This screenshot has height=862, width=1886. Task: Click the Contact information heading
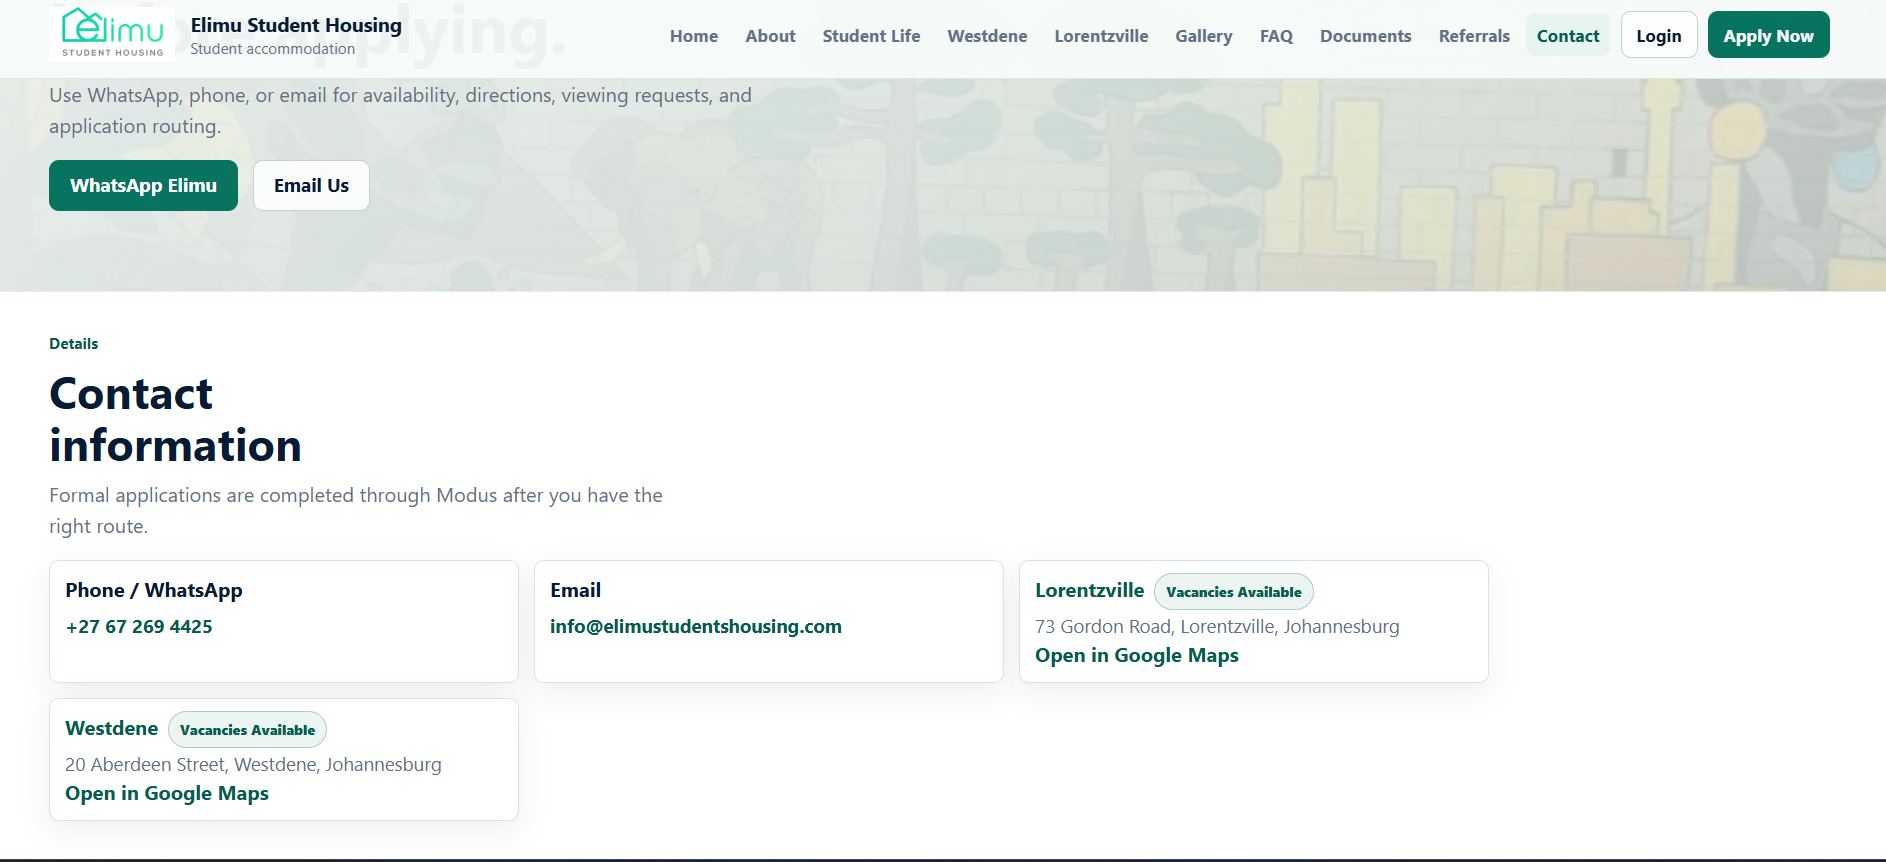[175, 420]
